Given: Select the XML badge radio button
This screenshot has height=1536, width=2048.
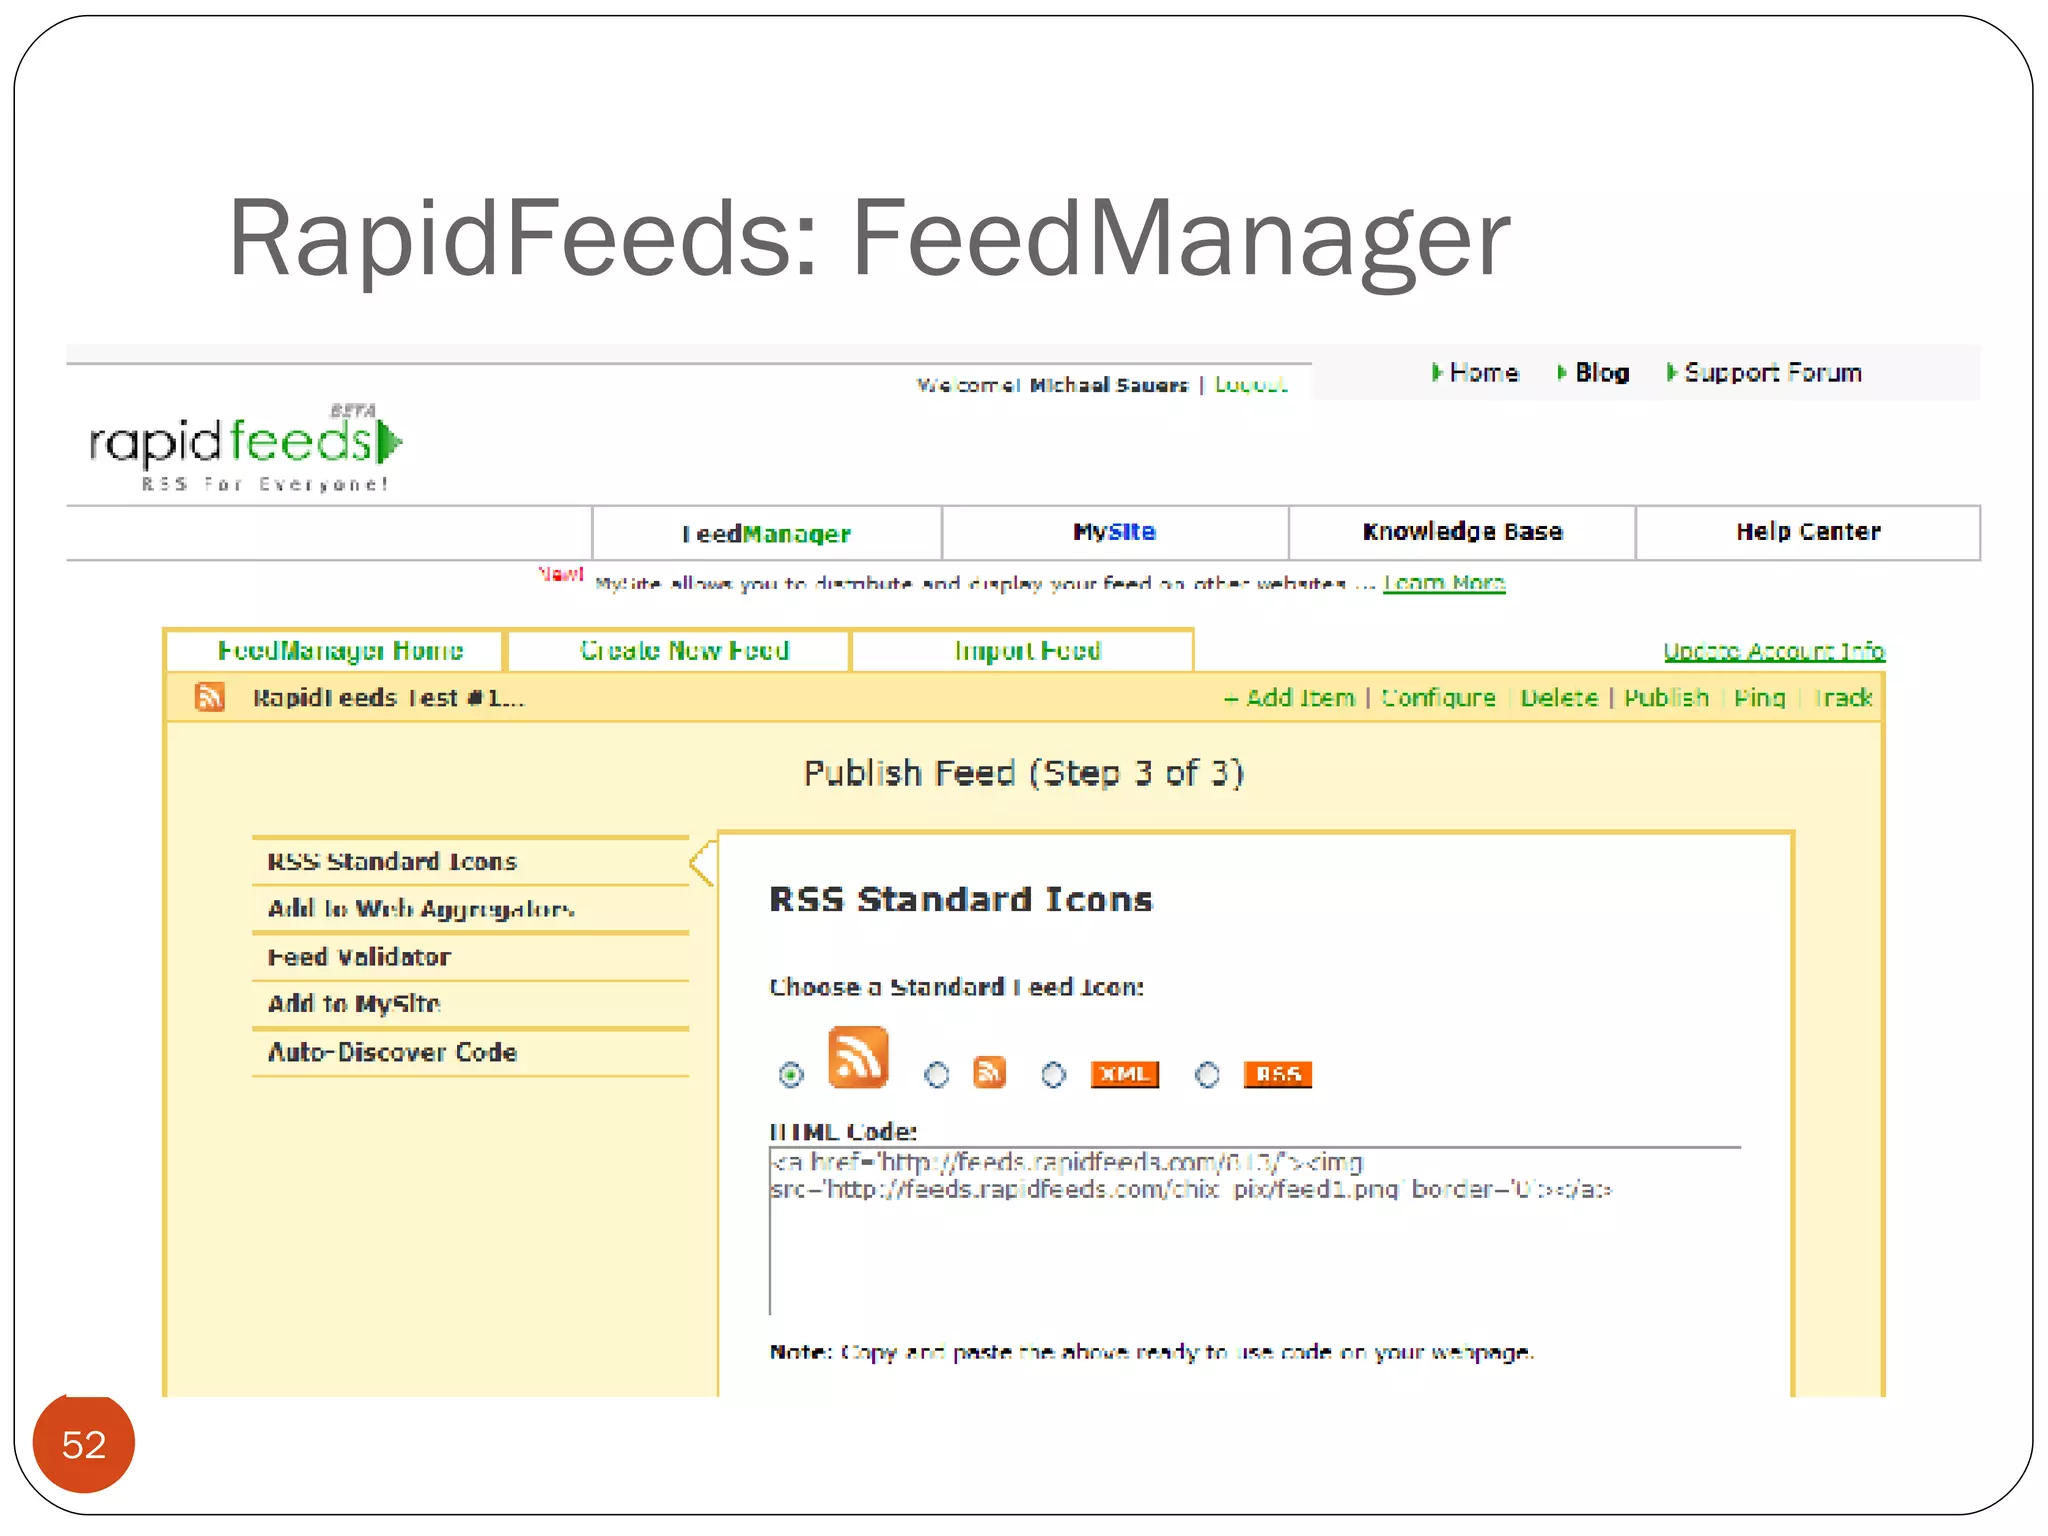Looking at the screenshot, I should coord(1053,1075).
